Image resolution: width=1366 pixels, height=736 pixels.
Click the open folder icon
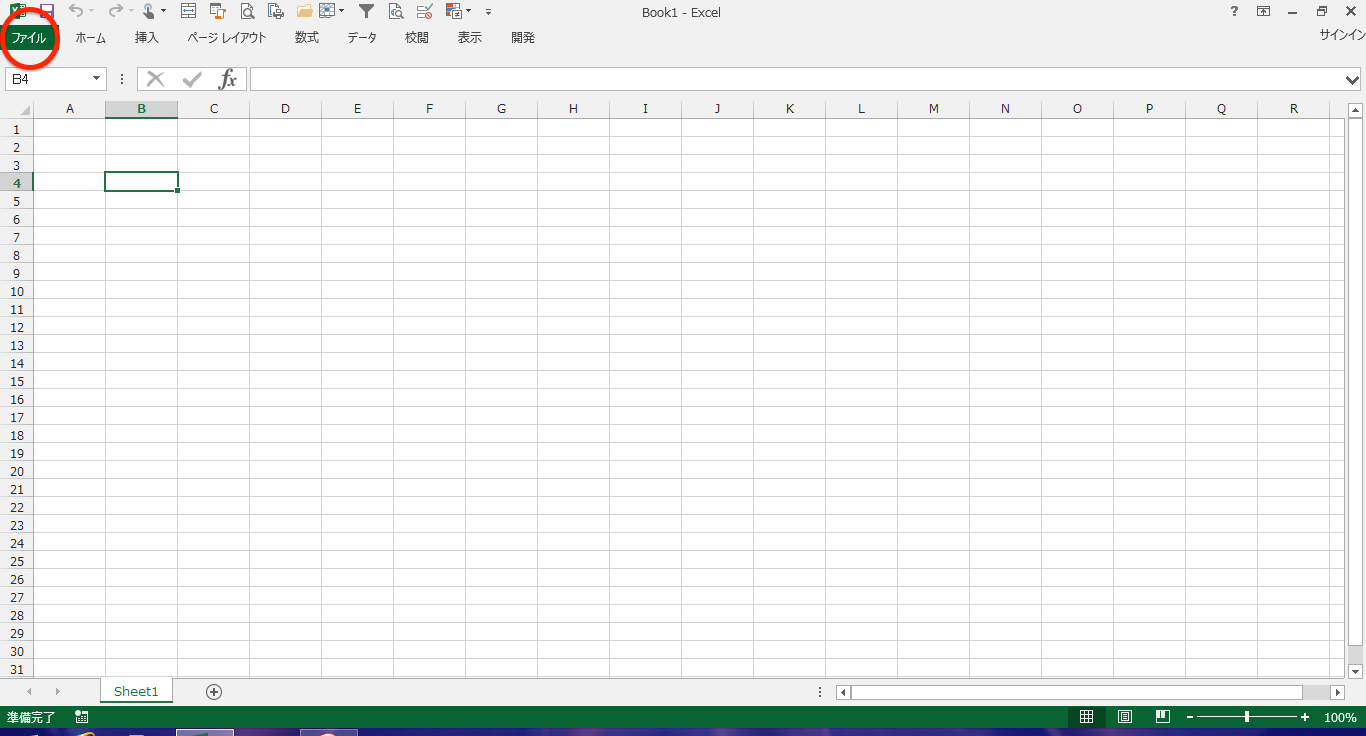[x=304, y=11]
